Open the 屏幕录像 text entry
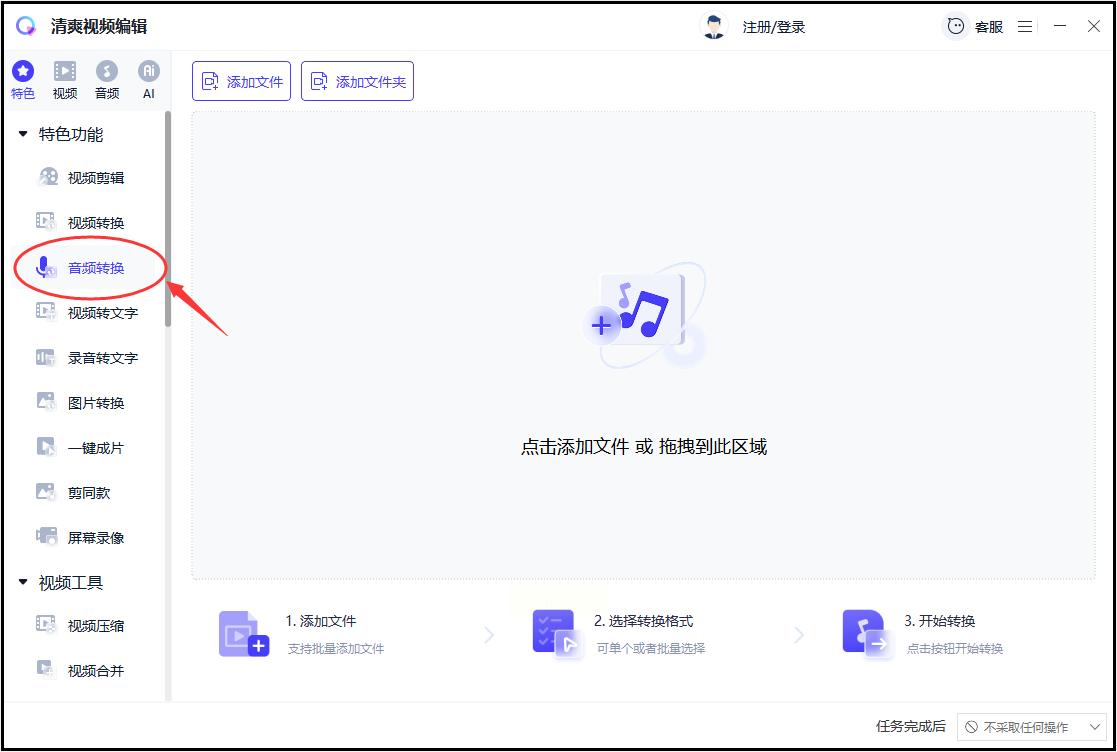This screenshot has width=1117, height=752. [95, 538]
